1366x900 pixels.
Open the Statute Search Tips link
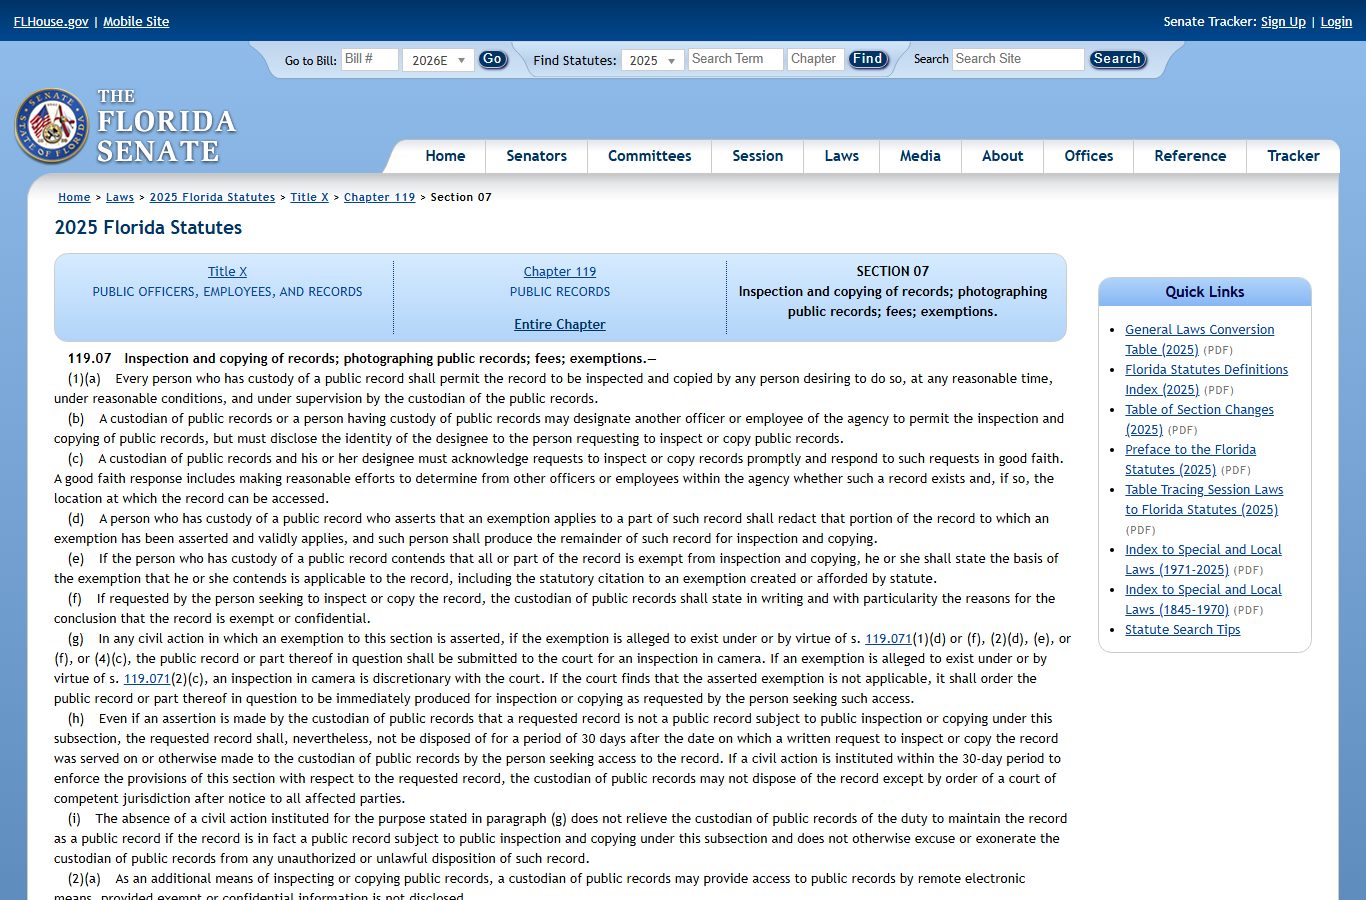(1182, 630)
